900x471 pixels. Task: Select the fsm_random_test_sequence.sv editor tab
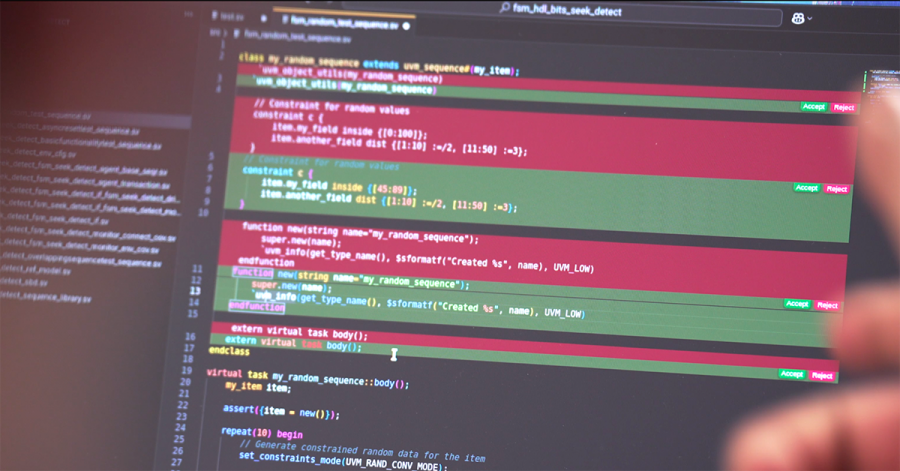click(343, 22)
